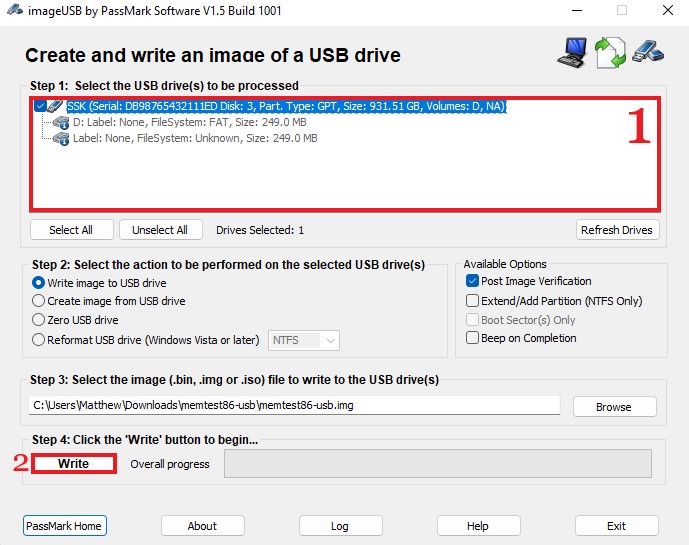Choose Create image from USB drive option
The width and height of the screenshot is (689, 545).
[x=109, y=301]
